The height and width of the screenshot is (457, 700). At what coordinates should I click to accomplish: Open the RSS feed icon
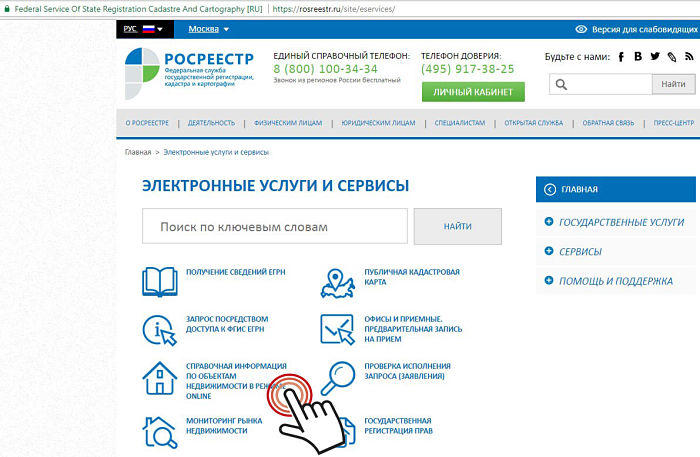pyautogui.click(x=689, y=57)
